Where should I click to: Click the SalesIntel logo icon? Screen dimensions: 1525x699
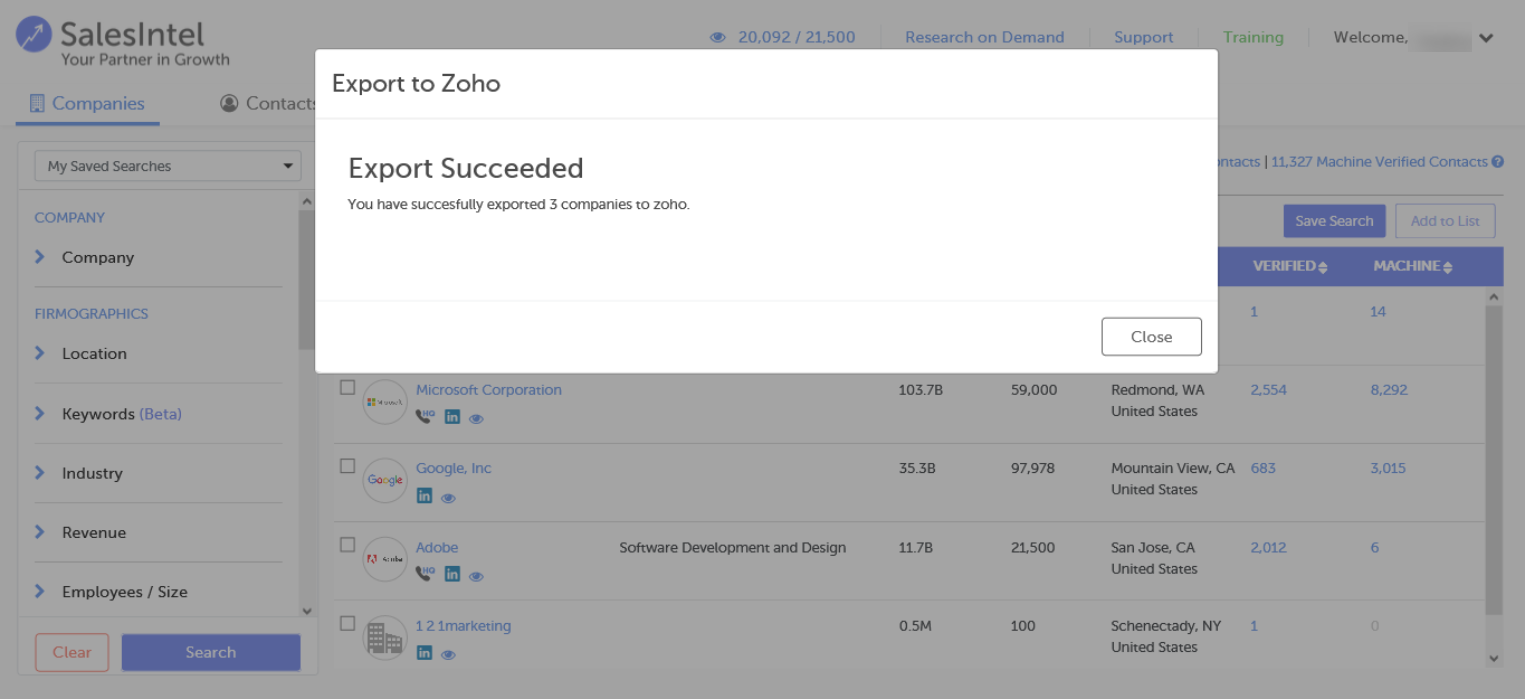pyautogui.click(x=34, y=35)
